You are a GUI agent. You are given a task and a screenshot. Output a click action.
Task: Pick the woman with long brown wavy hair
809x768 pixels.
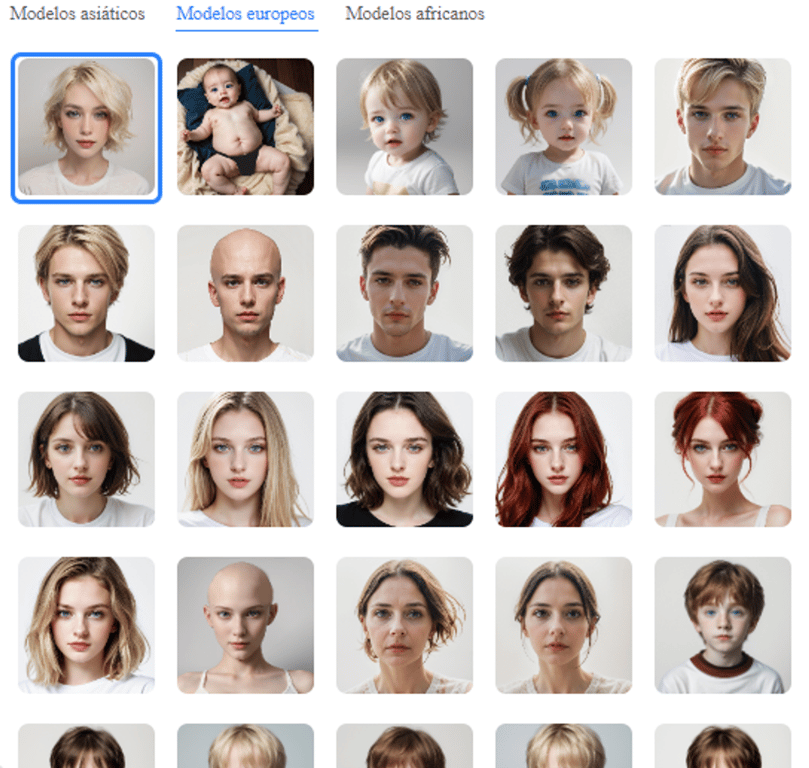(723, 293)
